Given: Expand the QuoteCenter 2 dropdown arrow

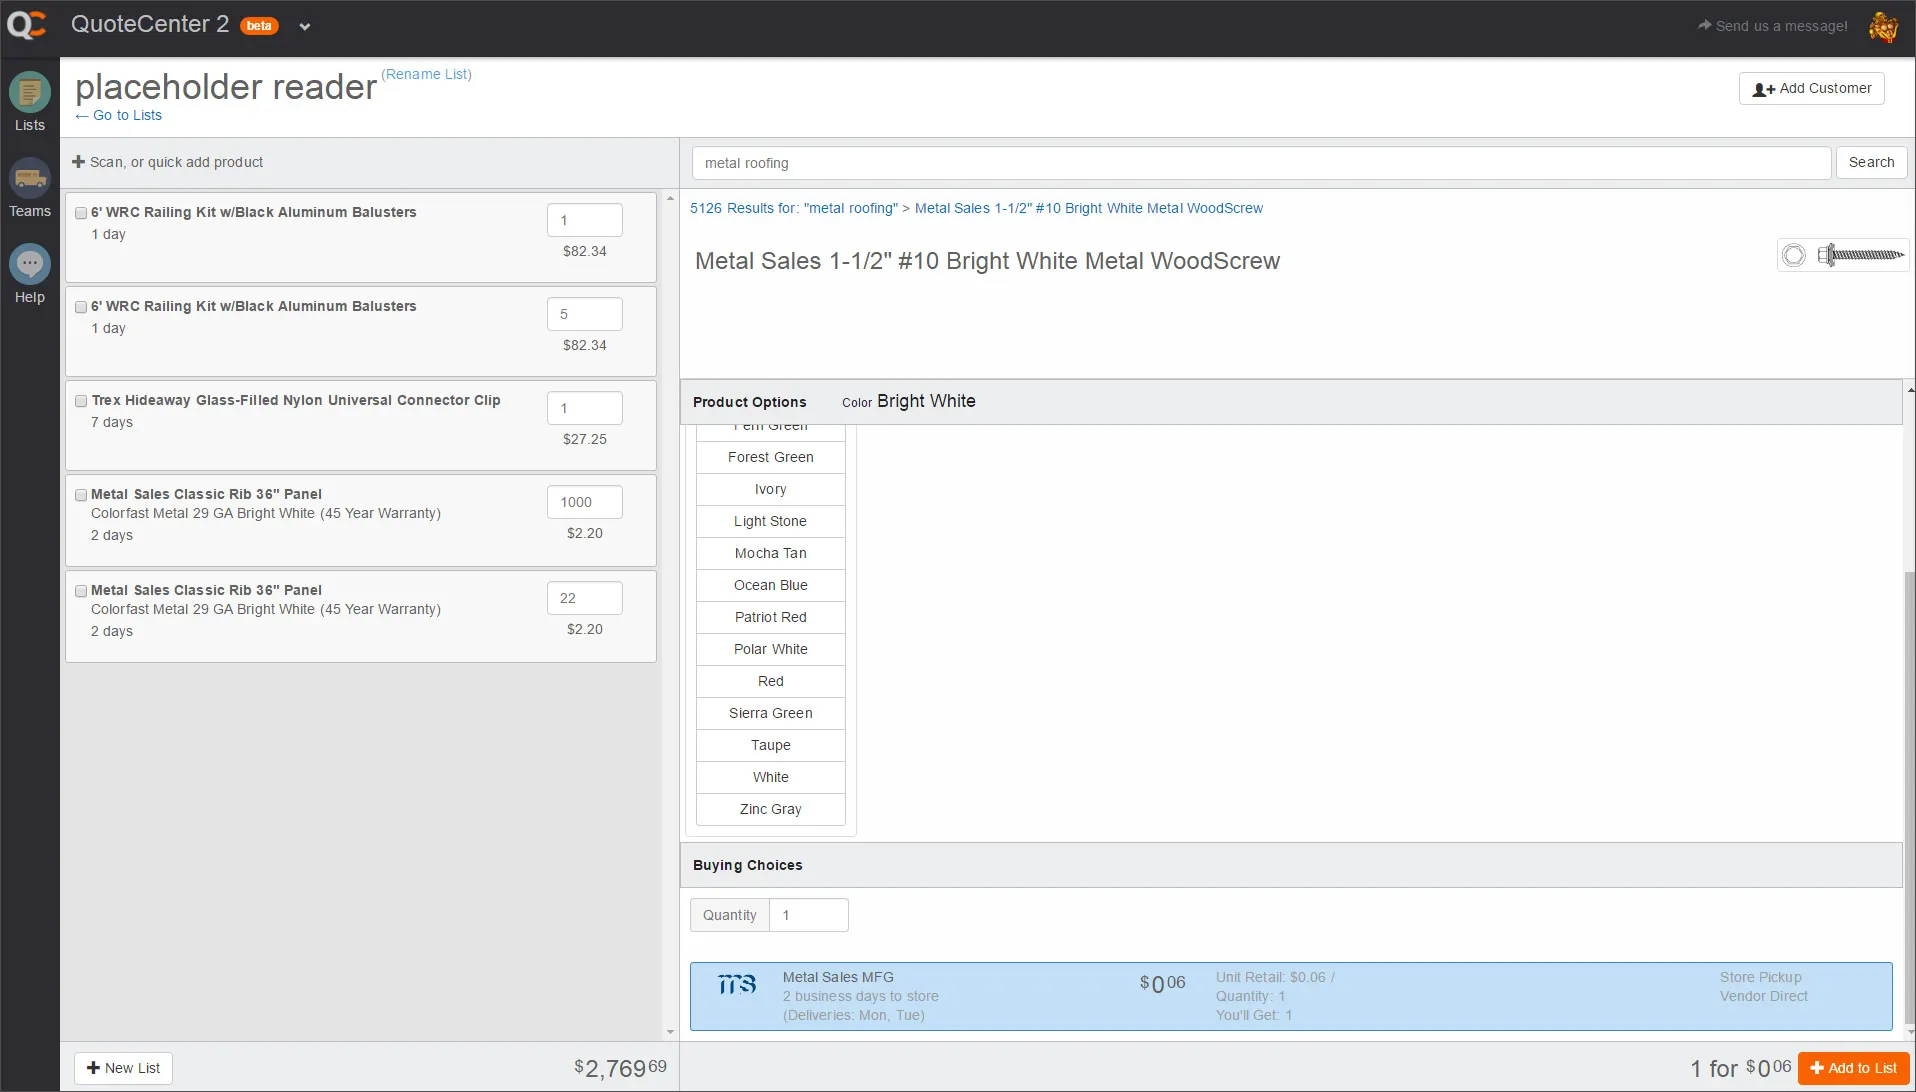Looking at the screenshot, I should point(305,27).
